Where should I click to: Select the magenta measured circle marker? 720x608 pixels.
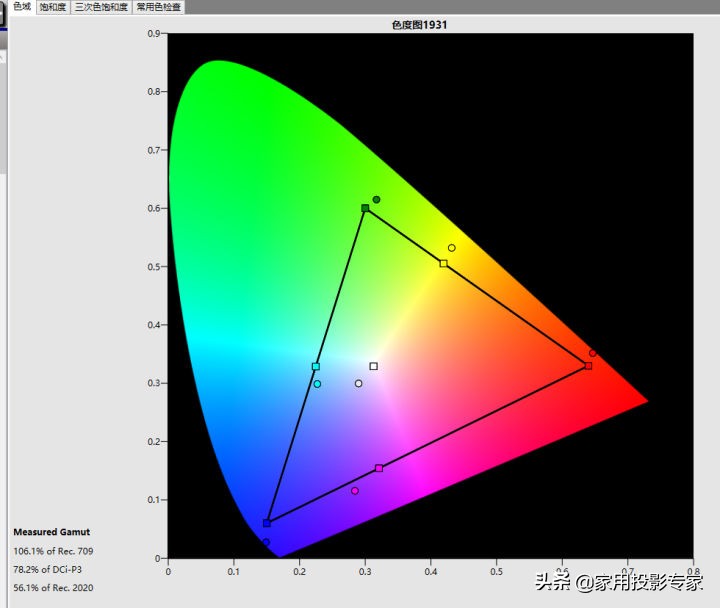coord(355,491)
